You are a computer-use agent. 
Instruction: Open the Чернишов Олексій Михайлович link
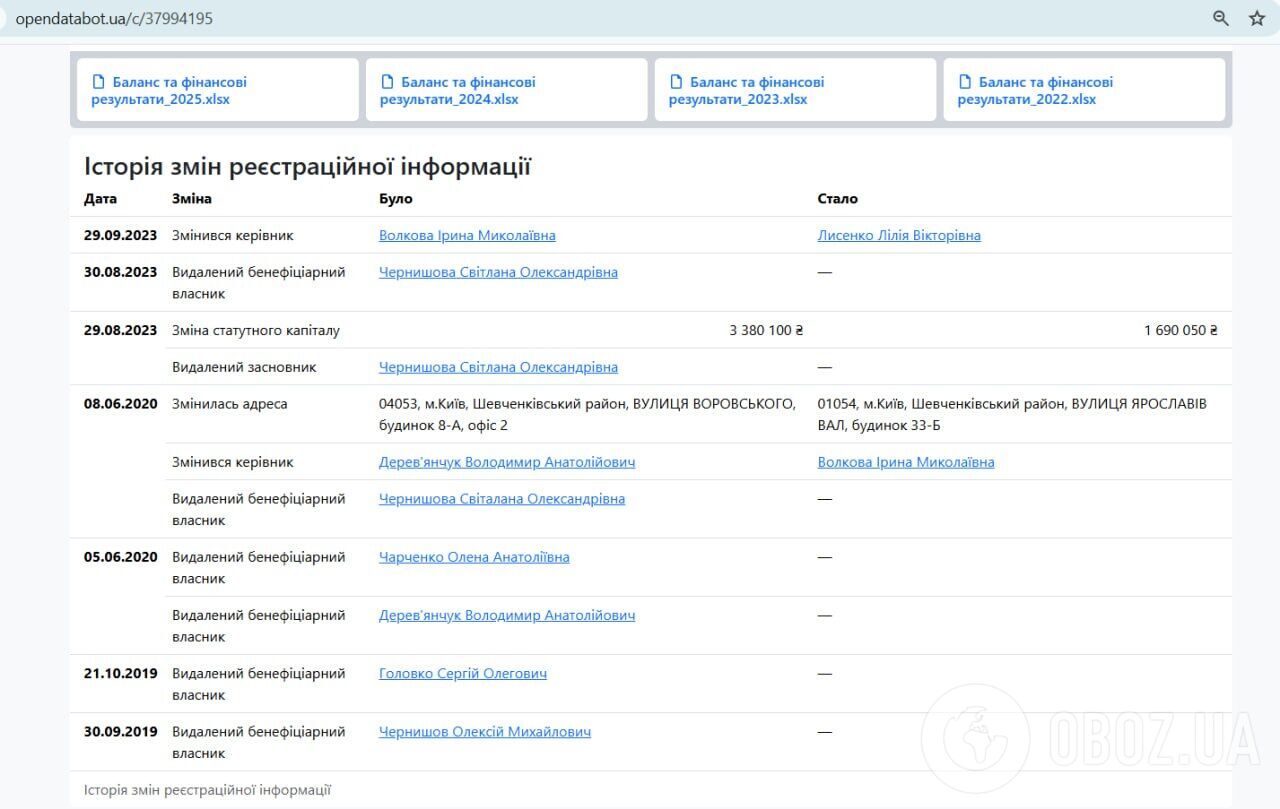[485, 732]
